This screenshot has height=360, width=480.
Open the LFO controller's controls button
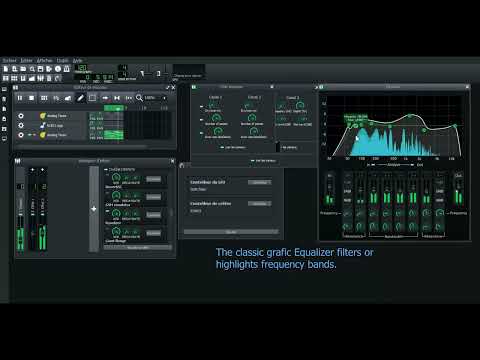pos(260,182)
